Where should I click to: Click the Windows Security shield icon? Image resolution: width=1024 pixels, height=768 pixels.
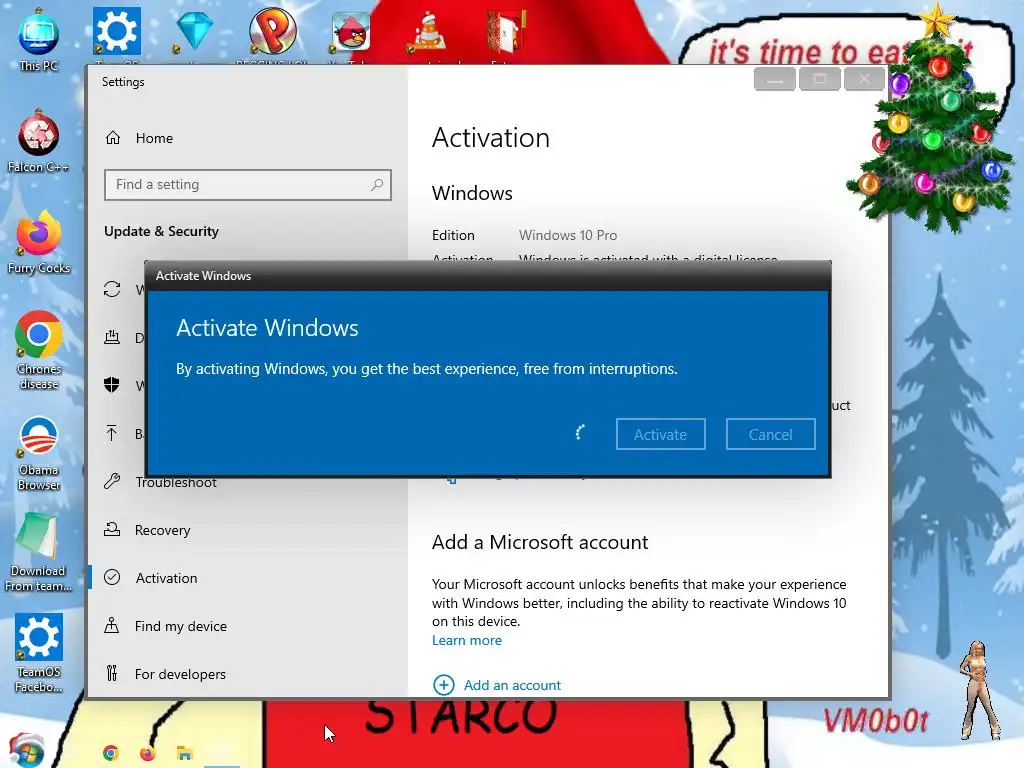coord(112,385)
